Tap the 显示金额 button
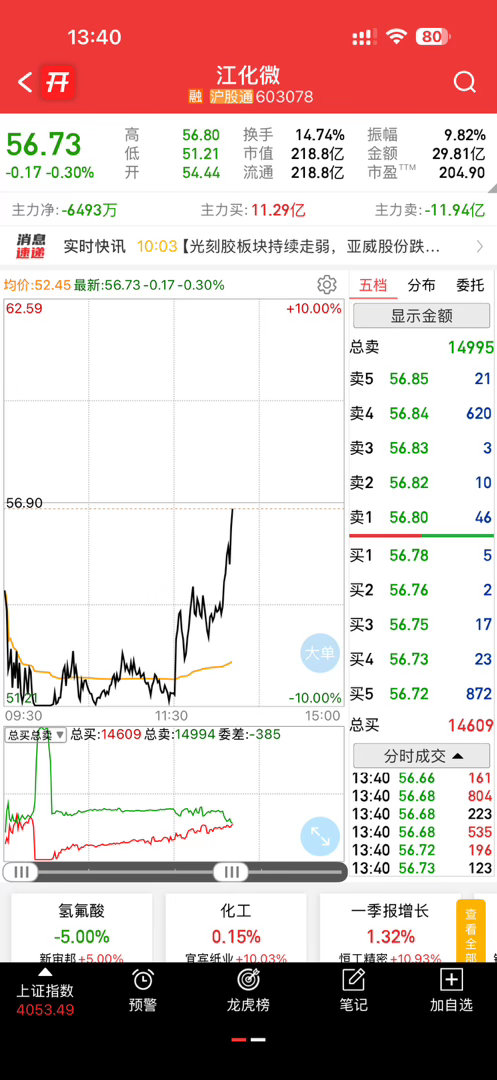 422,316
